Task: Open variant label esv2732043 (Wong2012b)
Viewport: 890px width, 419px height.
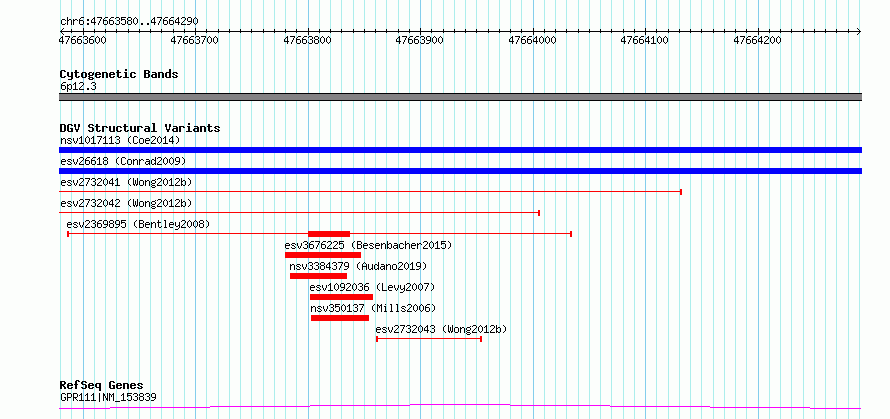Action: point(441,329)
